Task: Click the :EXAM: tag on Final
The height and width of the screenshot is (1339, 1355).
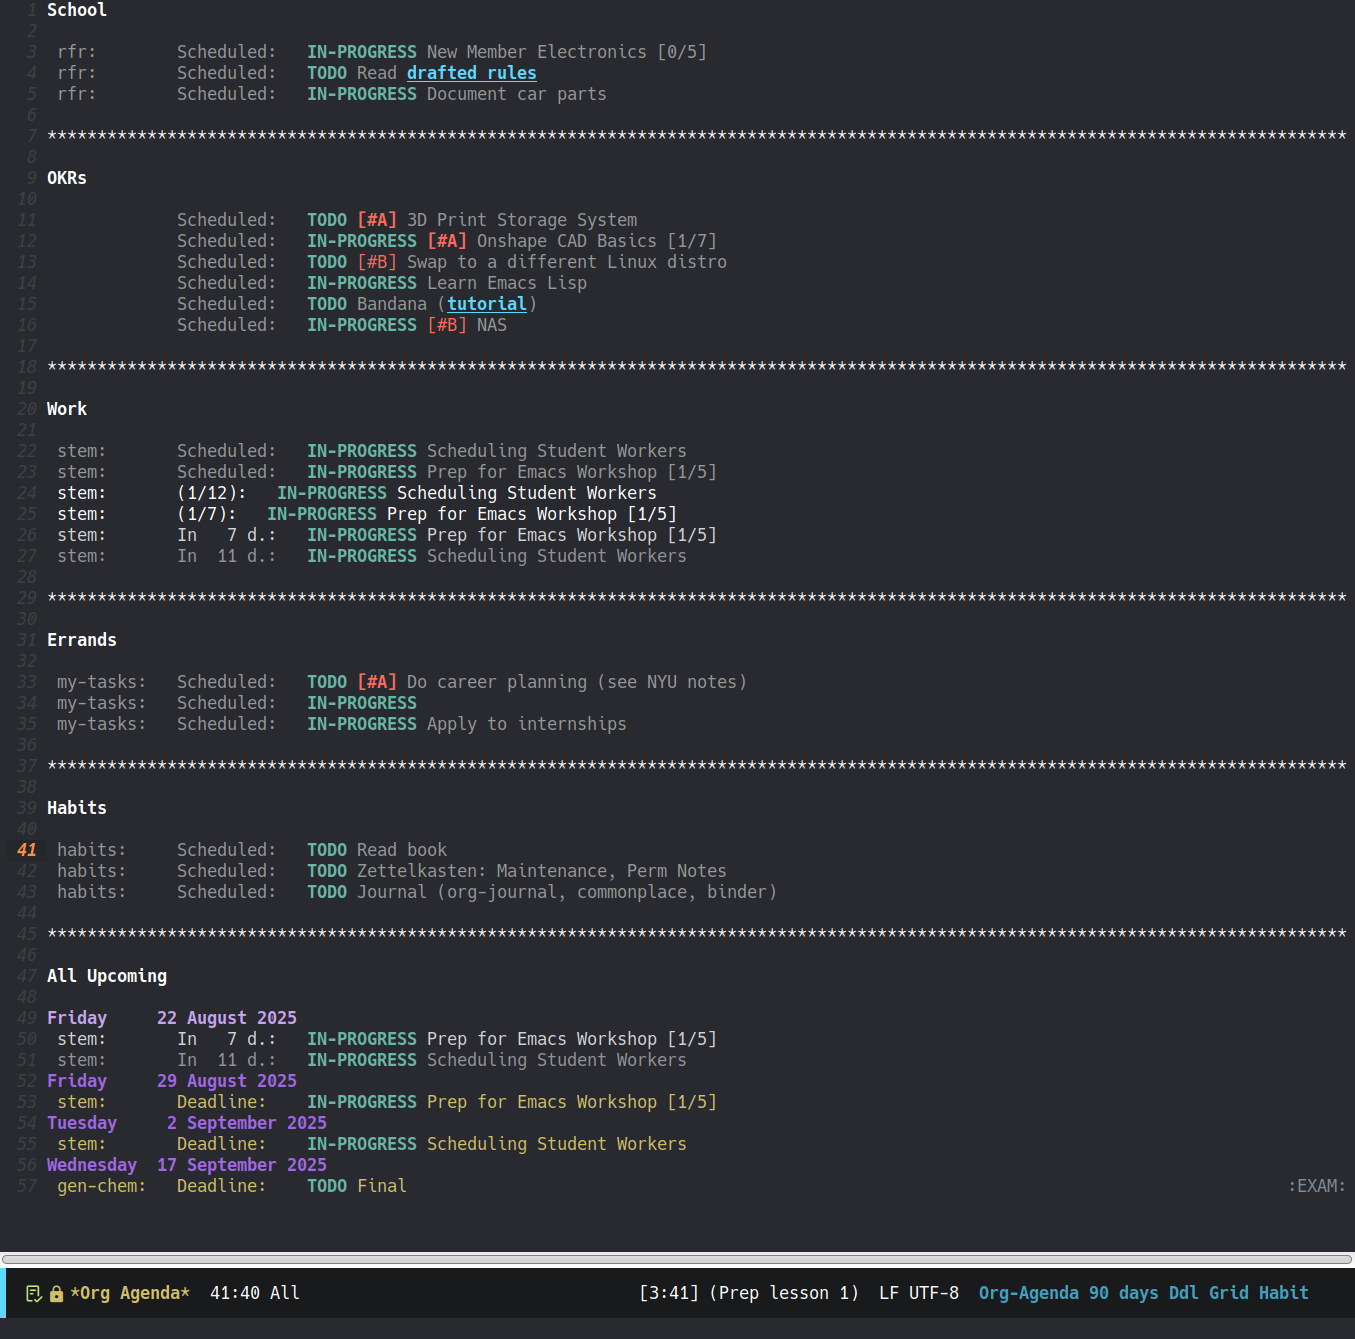Action: (1315, 1186)
